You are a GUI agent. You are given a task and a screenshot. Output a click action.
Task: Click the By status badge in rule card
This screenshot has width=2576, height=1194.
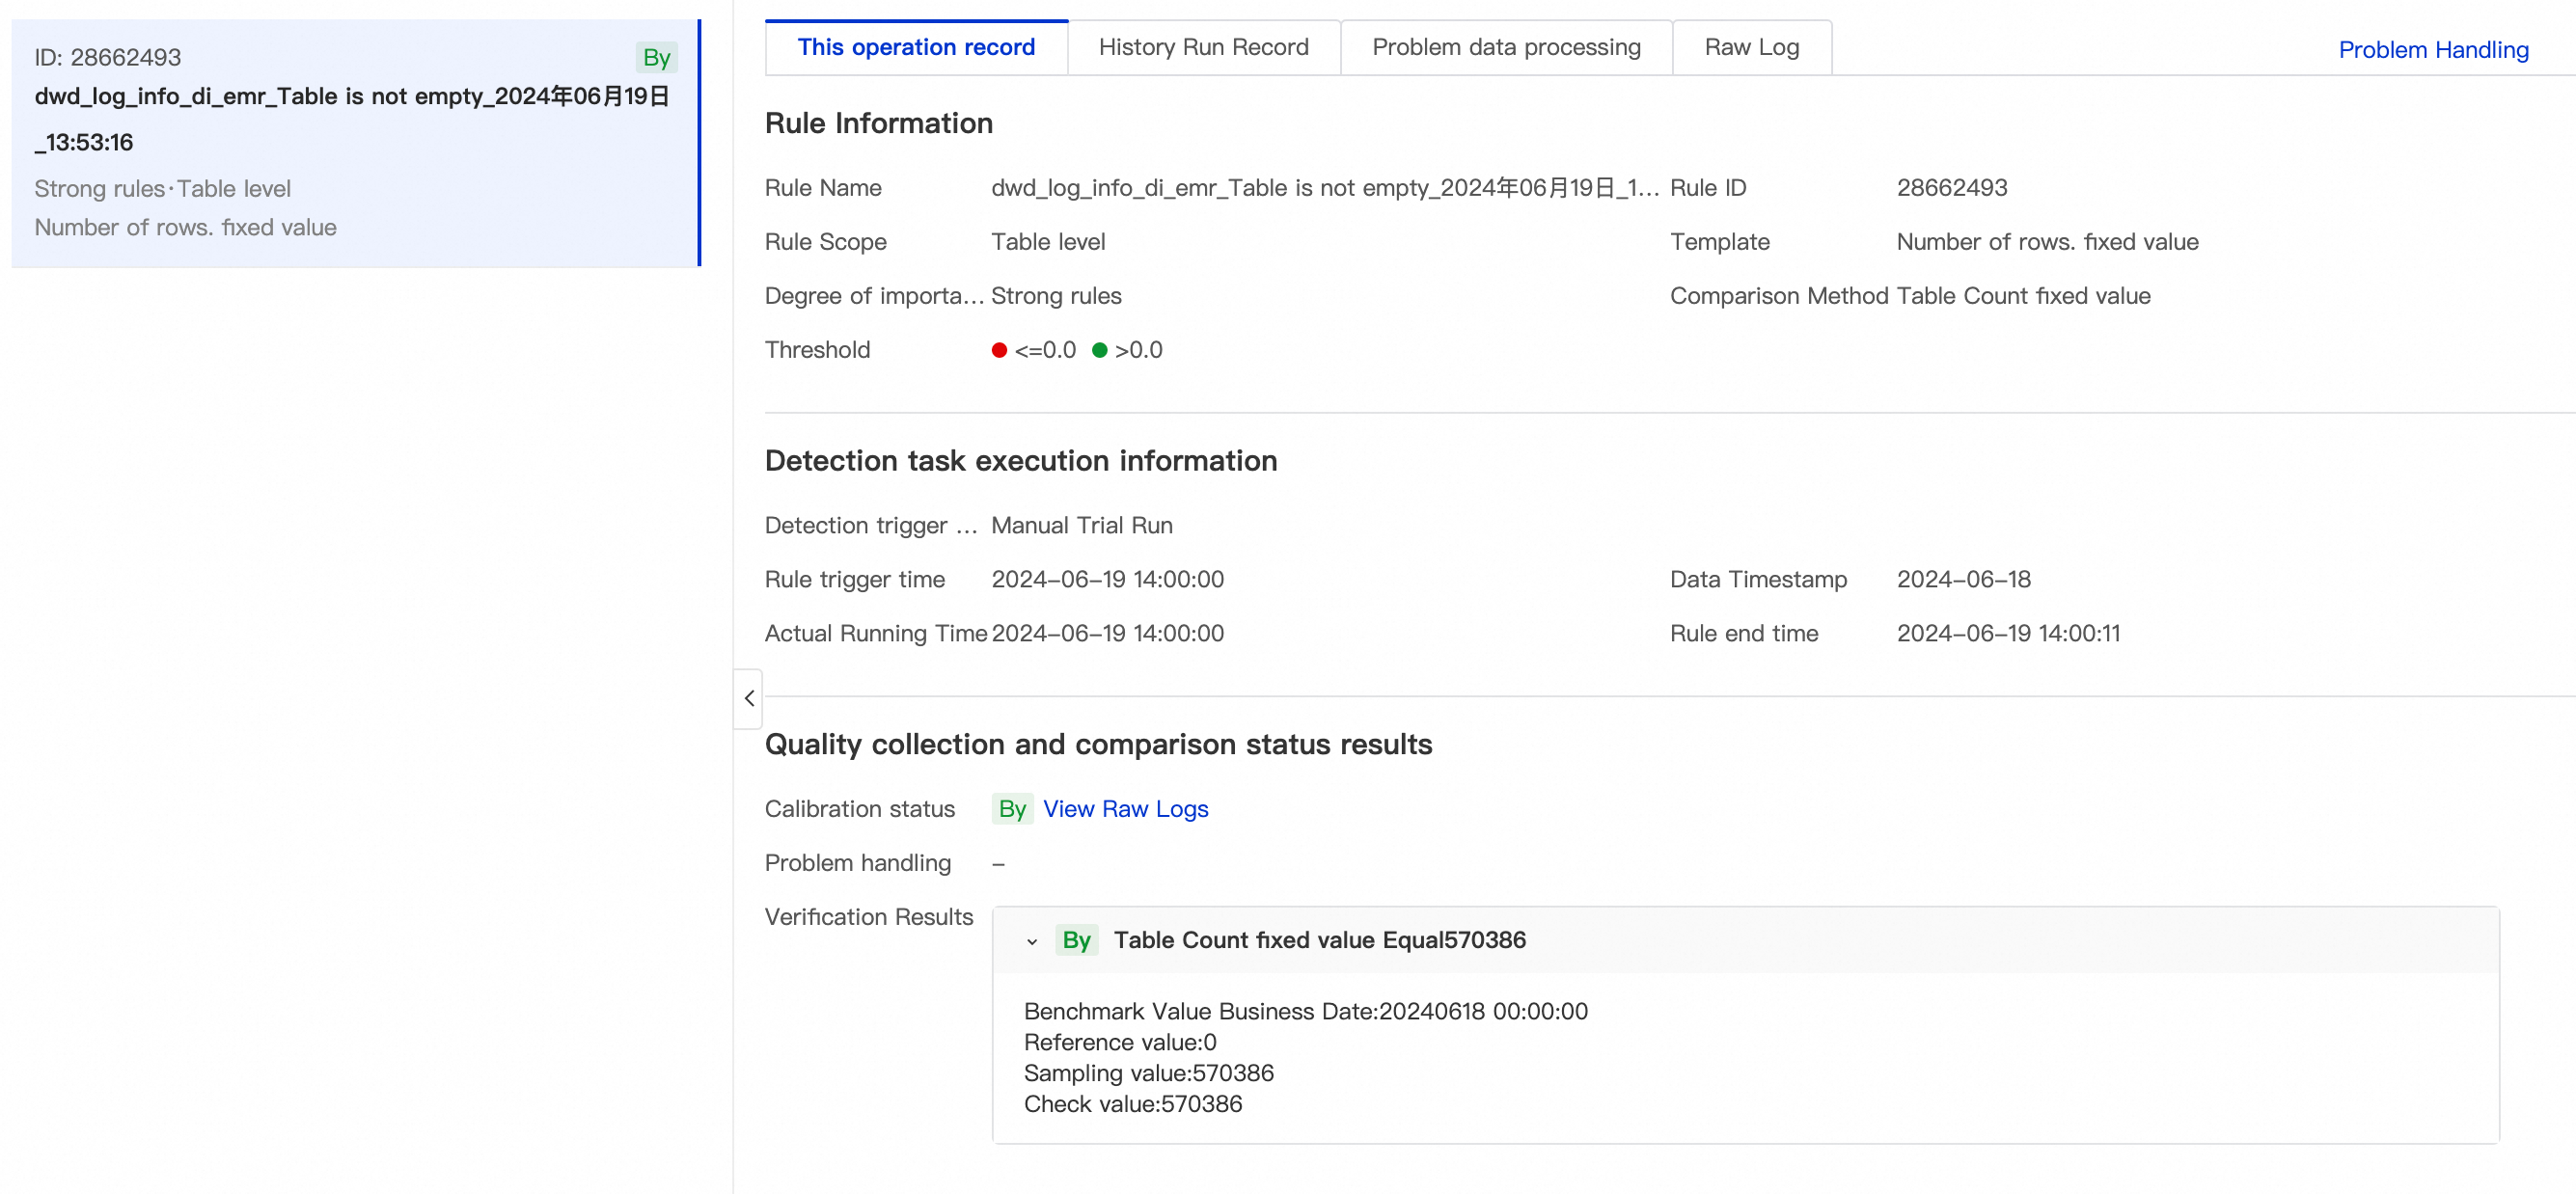pyautogui.click(x=656, y=58)
